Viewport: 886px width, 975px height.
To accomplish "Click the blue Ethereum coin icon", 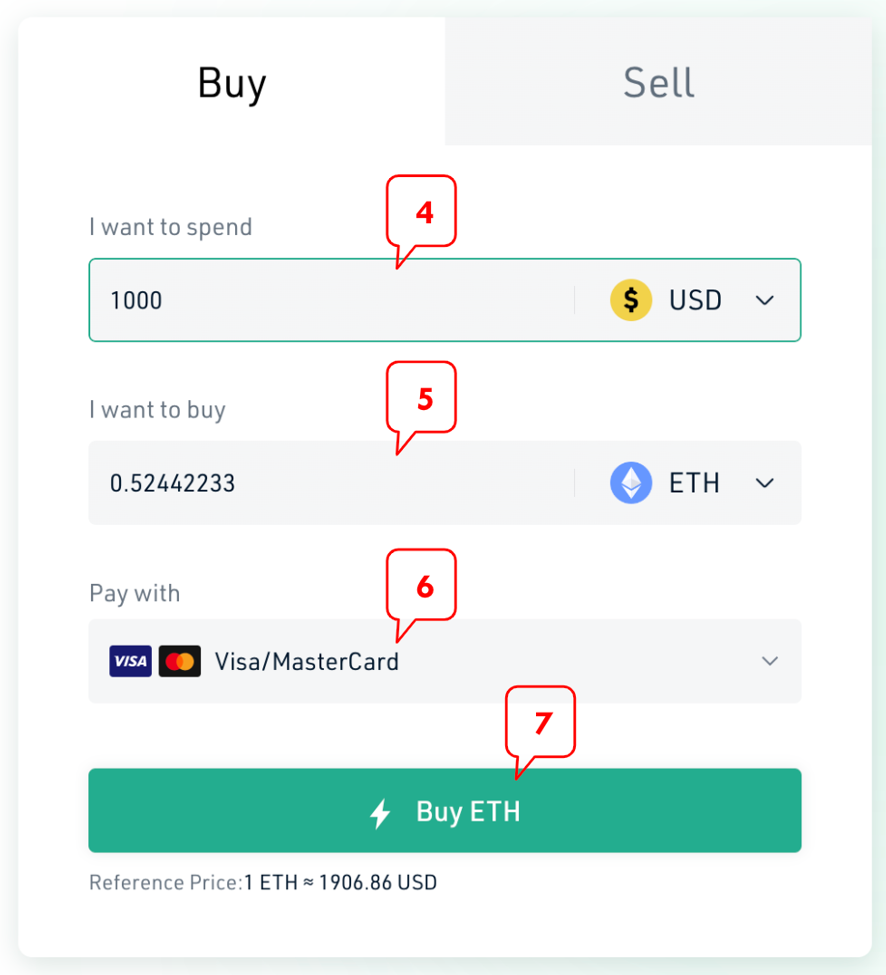I will point(630,483).
